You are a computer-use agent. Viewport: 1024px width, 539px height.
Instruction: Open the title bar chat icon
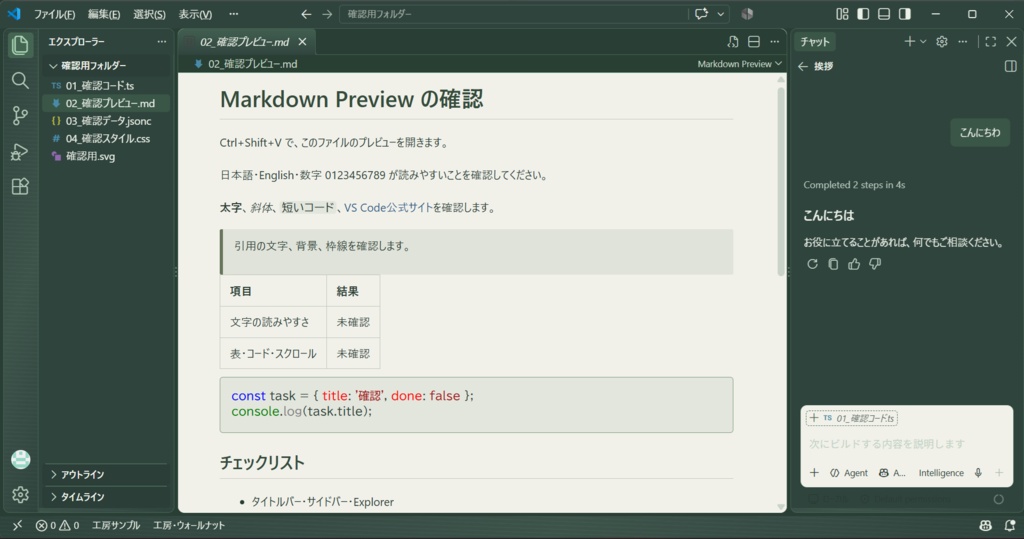(x=701, y=14)
